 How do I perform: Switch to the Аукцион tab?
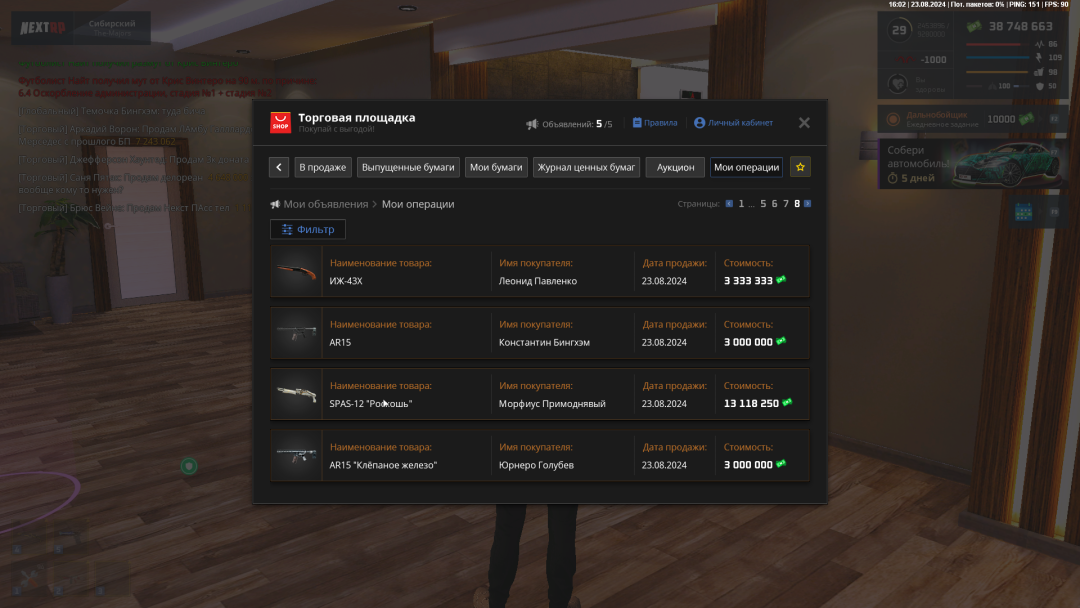(675, 167)
